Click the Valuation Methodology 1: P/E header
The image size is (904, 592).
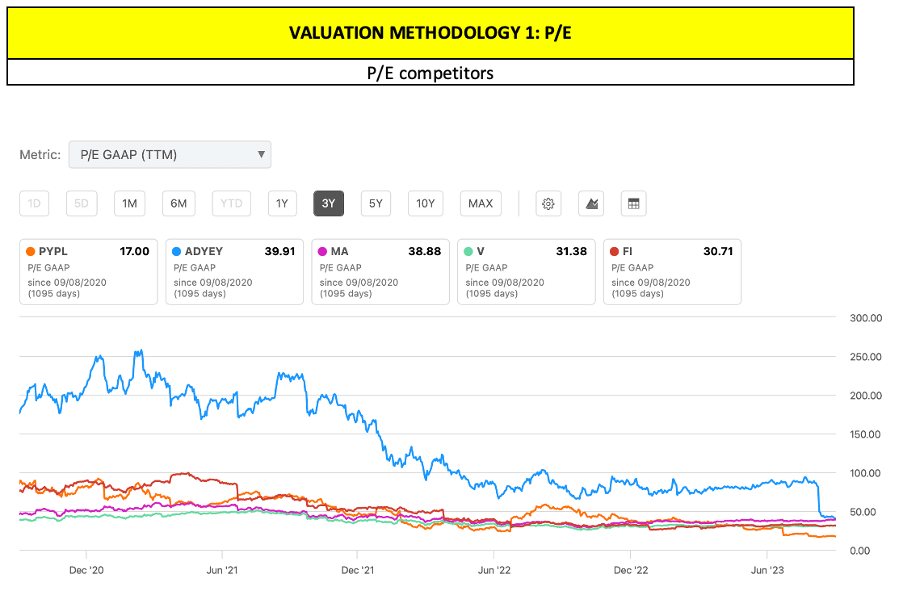(430, 33)
